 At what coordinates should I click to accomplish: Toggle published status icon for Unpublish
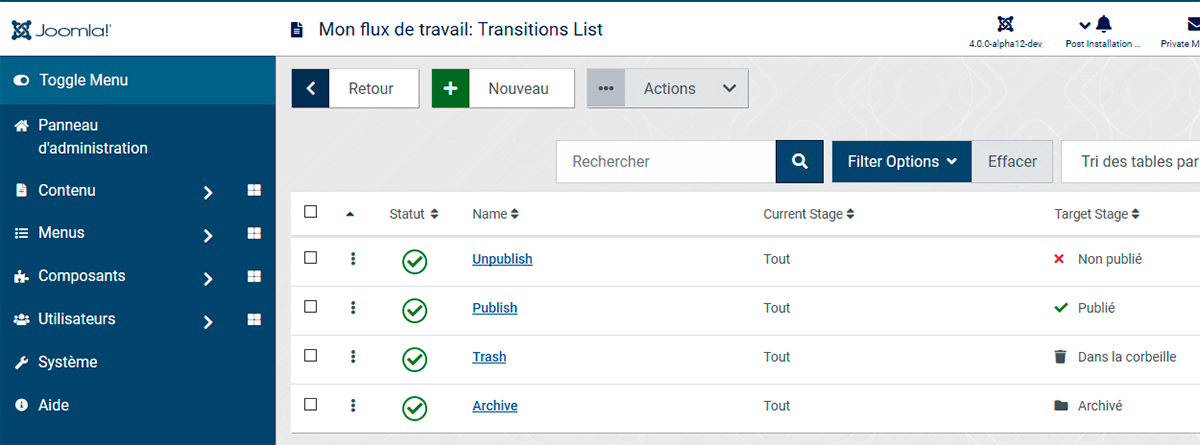[415, 262]
